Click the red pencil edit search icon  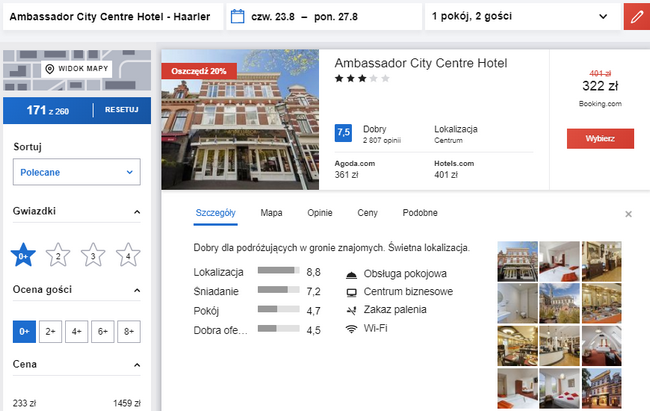637,17
